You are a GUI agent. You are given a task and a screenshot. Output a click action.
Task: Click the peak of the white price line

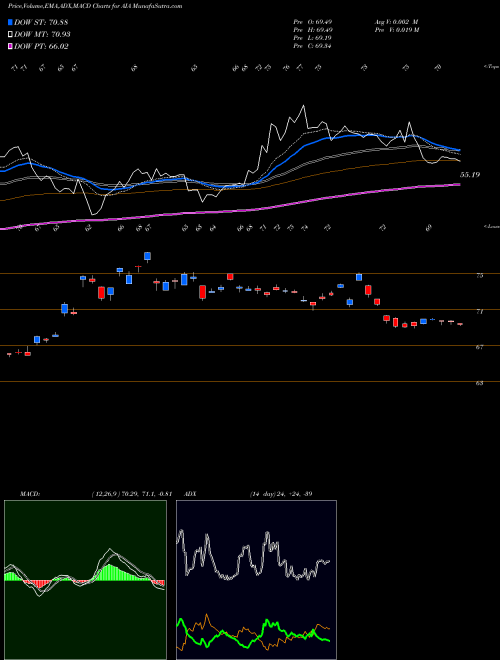click(x=303, y=106)
